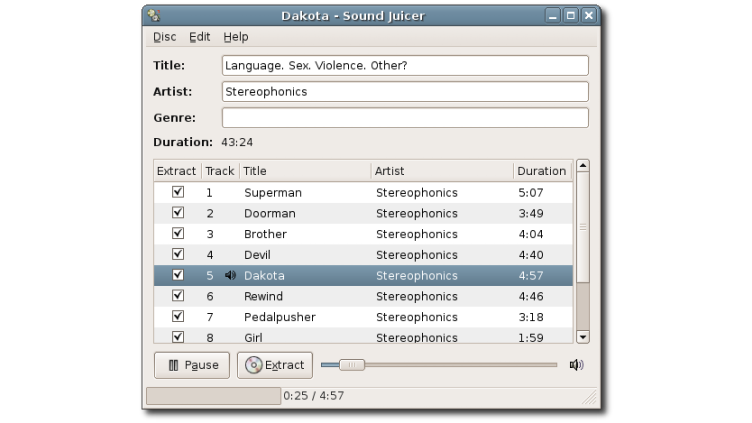Image resolution: width=752 pixels, height=423 pixels.
Task: Click the window resize grip
Action: [590, 398]
